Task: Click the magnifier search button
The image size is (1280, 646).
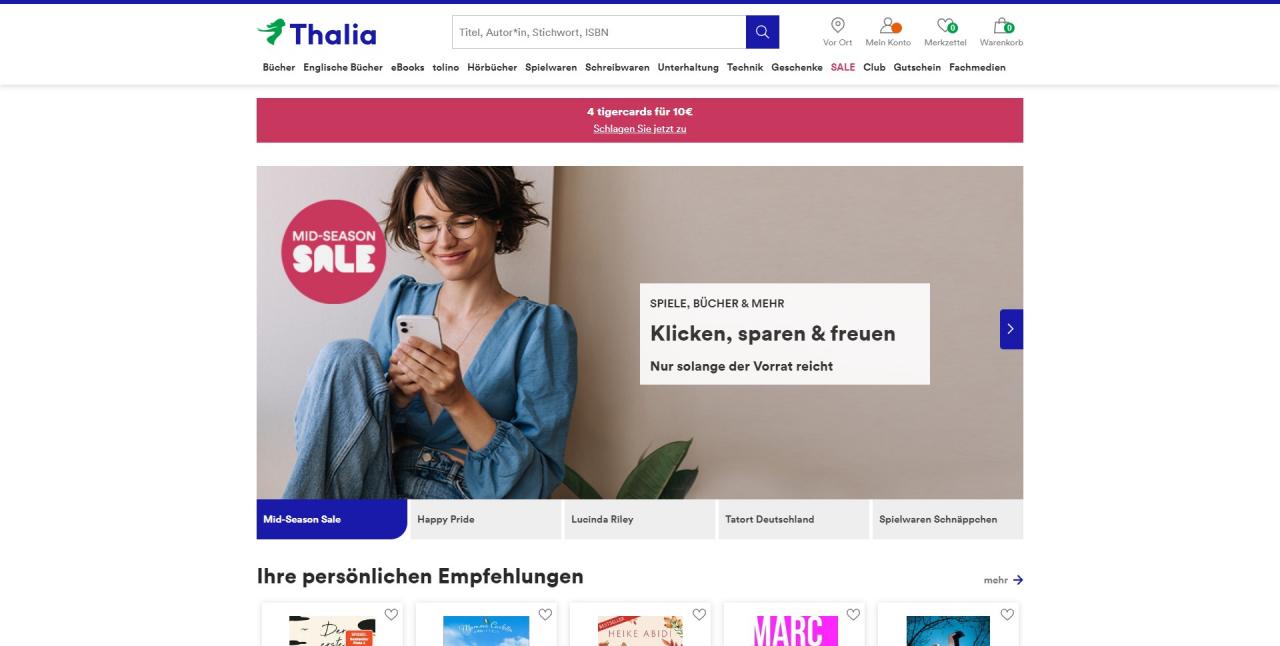Action: (762, 32)
